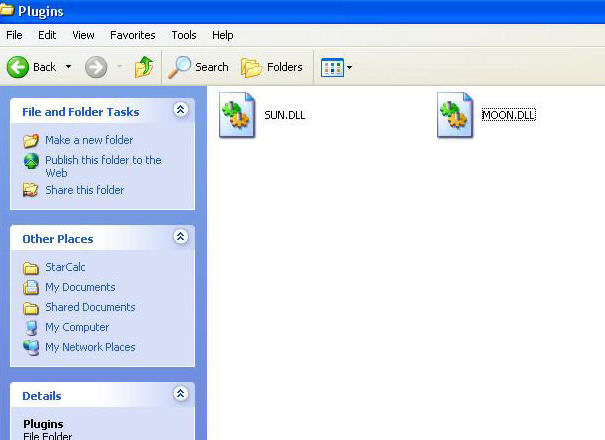Click the MOON.DLL file name
This screenshot has height=440, width=605.
tap(509, 115)
